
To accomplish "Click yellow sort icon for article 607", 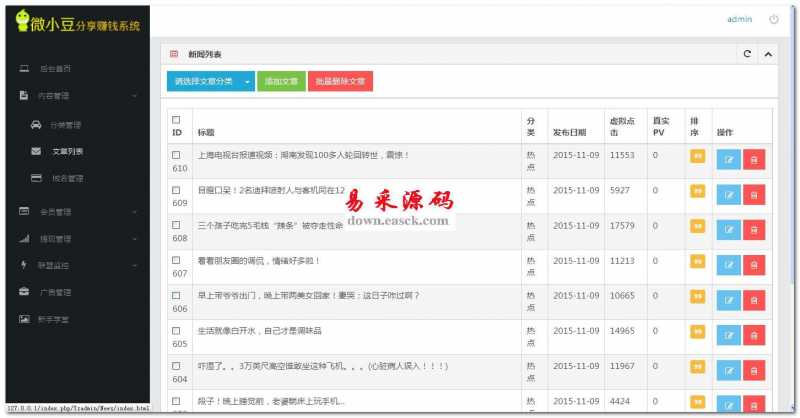I will click(x=697, y=261).
